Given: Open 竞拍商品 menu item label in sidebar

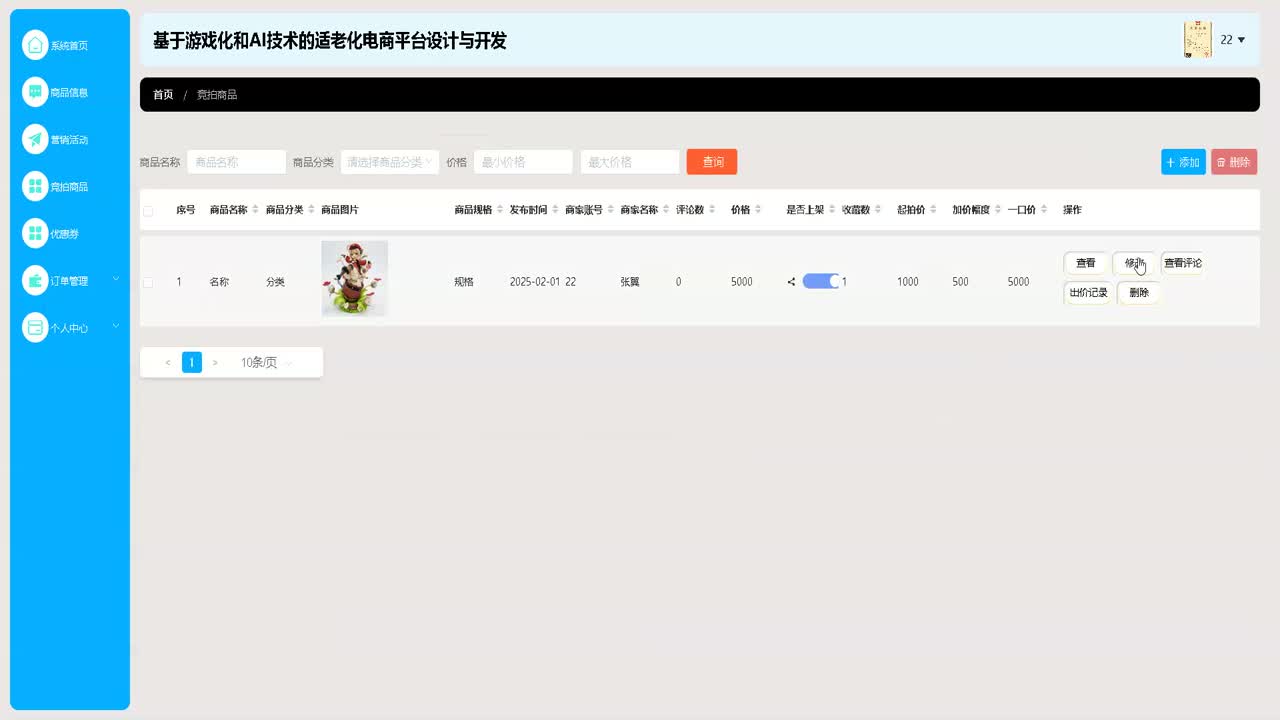Looking at the screenshot, I should pyautogui.click(x=69, y=187).
